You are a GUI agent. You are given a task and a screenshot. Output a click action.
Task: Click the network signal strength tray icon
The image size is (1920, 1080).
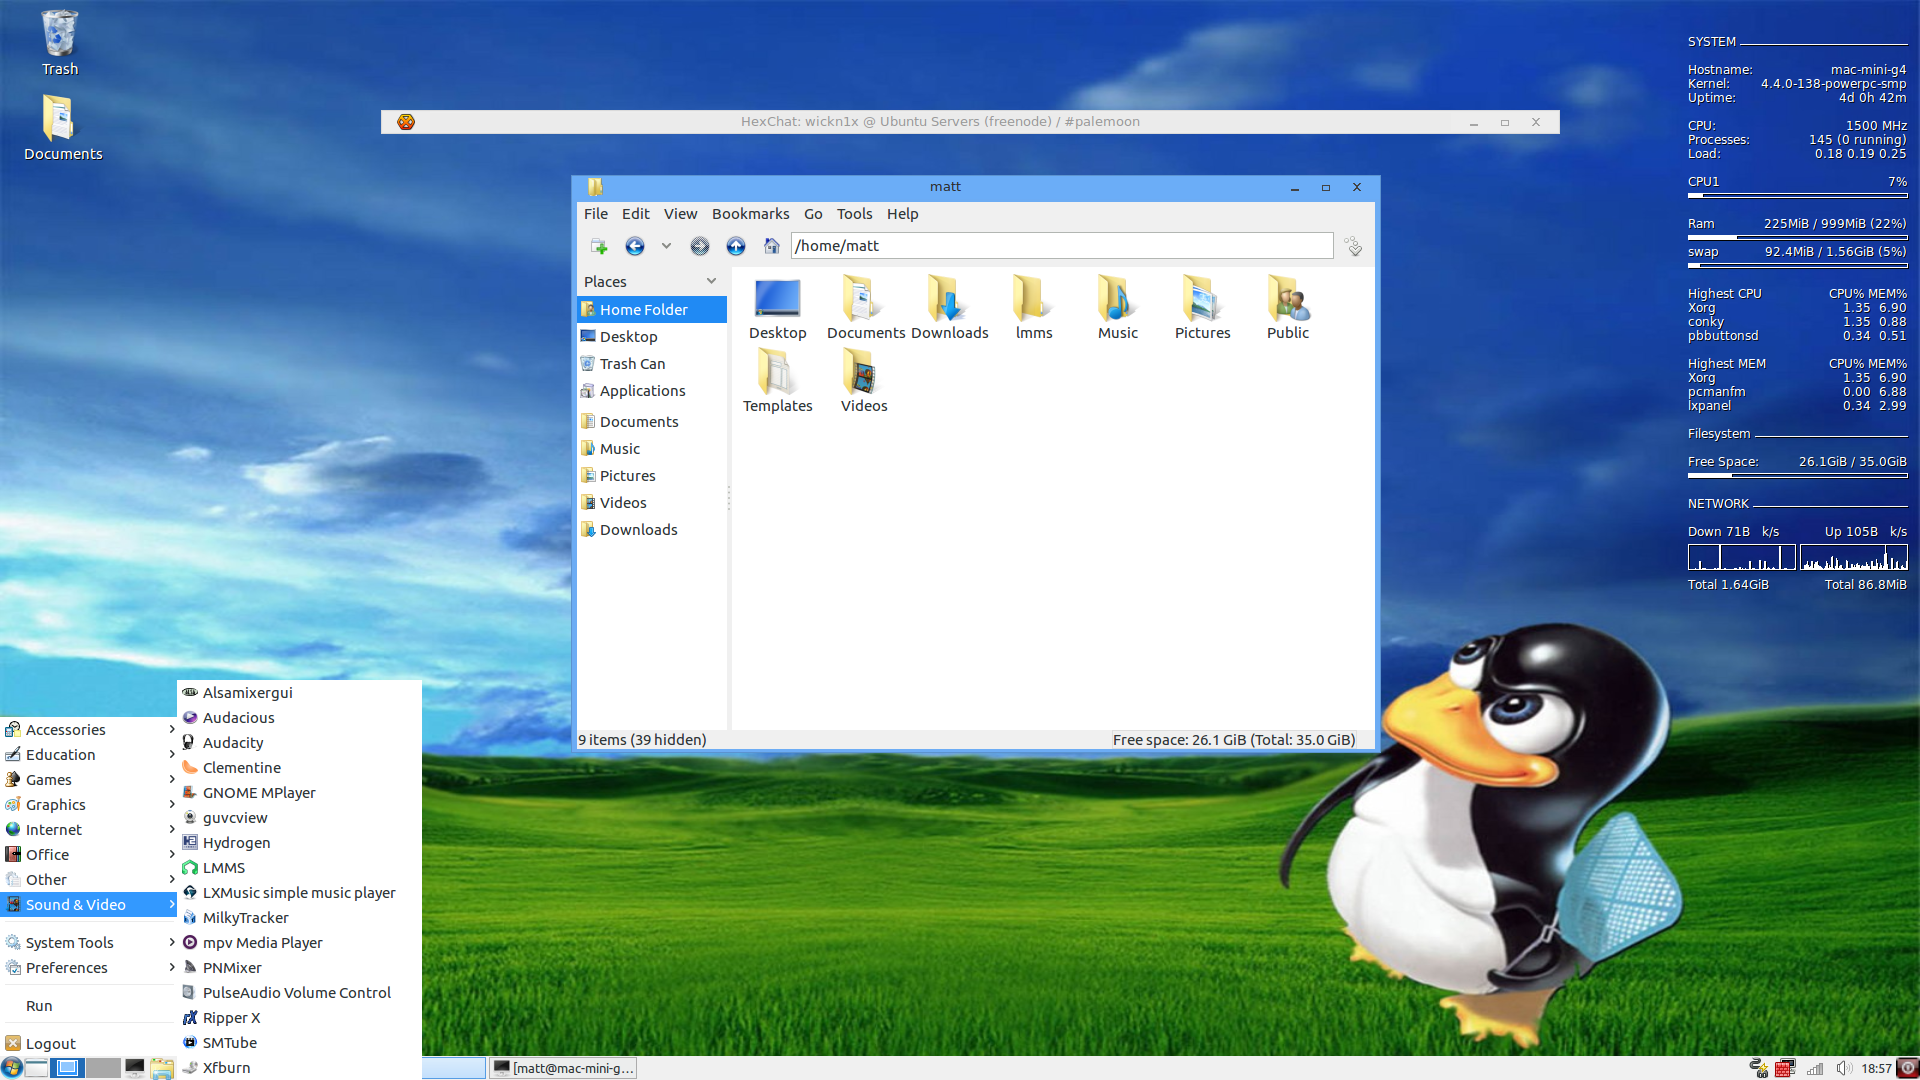pos(1815,1068)
